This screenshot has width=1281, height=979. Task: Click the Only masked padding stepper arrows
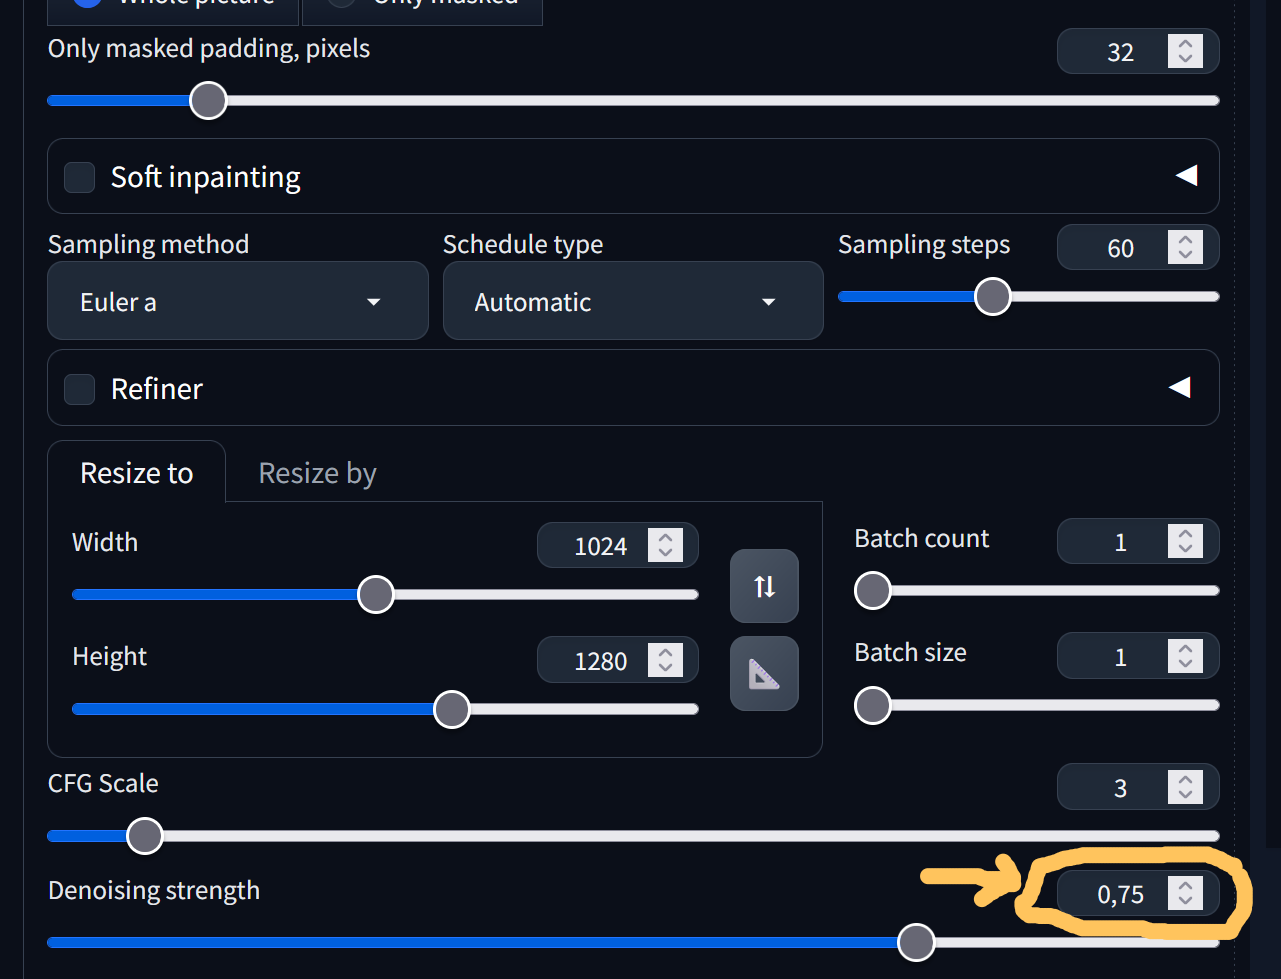pyautogui.click(x=1185, y=52)
